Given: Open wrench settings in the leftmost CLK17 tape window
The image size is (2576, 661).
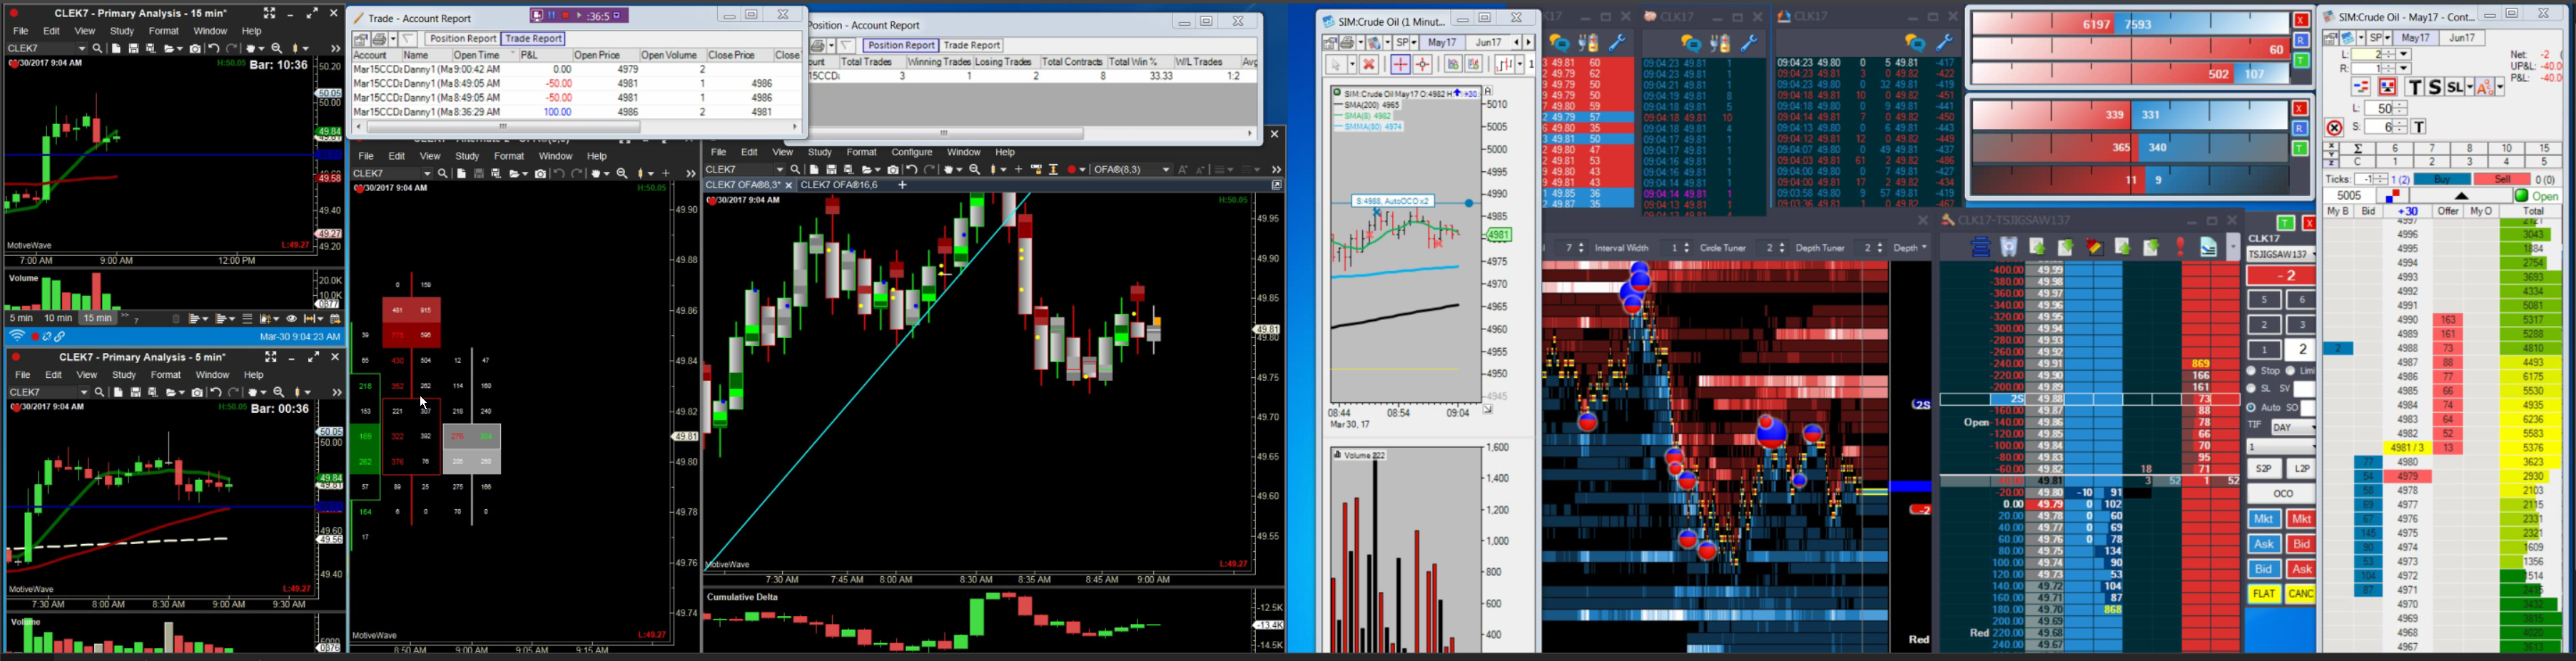Looking at the screenshot, I should tap(1617, 42).
